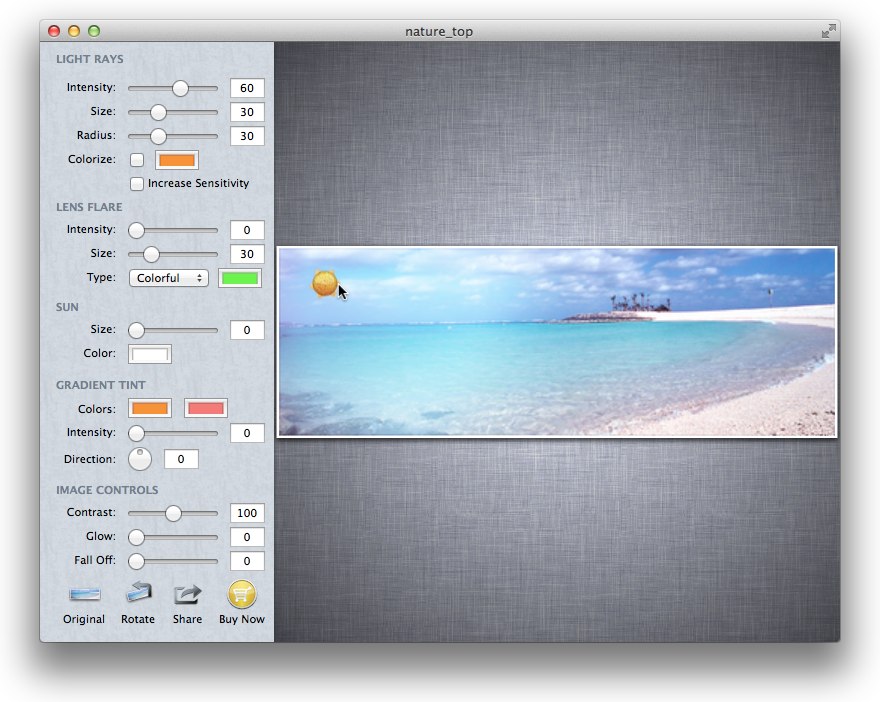Screen dimensions: 880x702
Task: Click the Light Rays Intensity value field
Action: [x=247, y=88]
